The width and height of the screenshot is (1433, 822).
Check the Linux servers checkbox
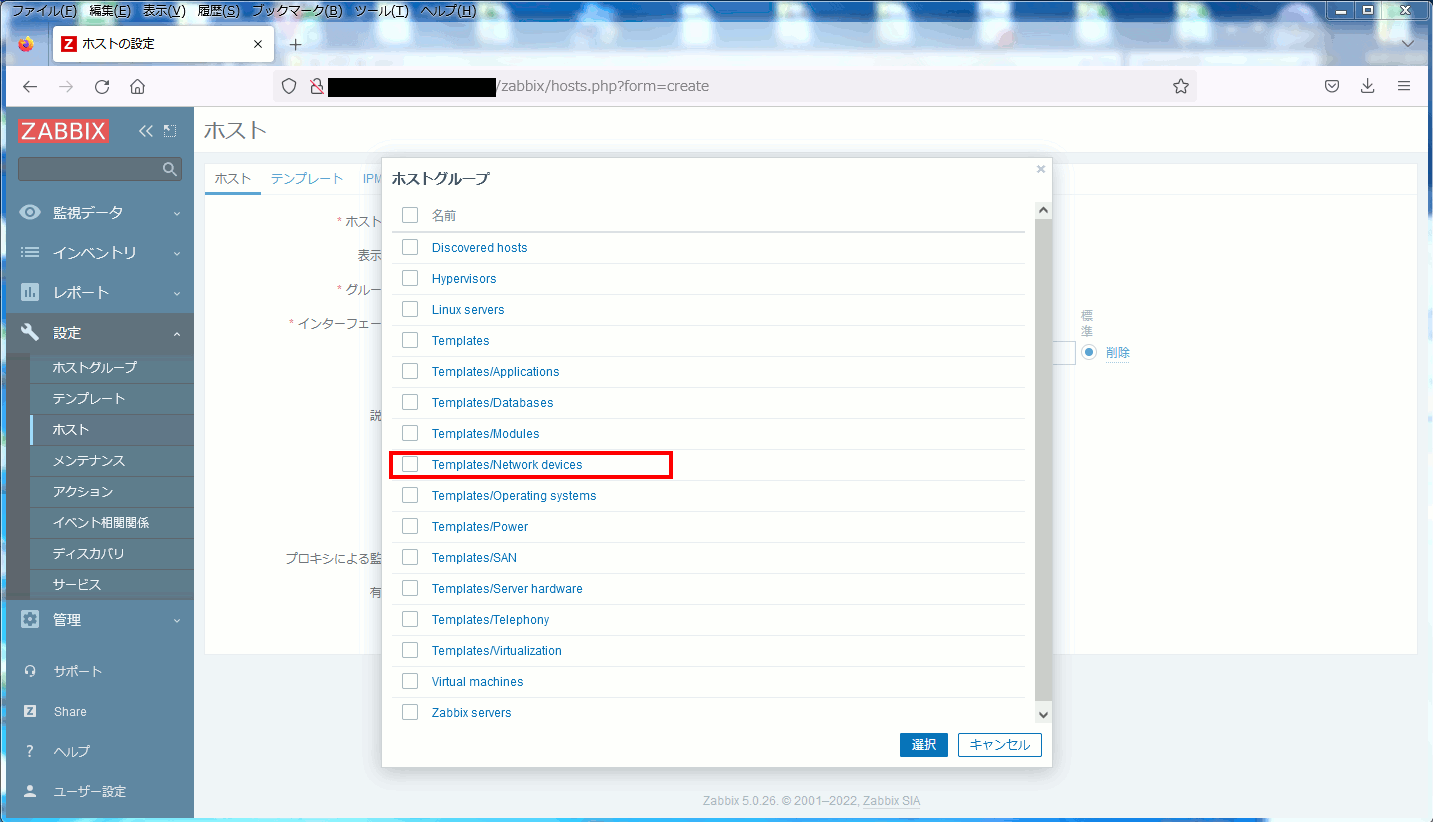[410, 309]
